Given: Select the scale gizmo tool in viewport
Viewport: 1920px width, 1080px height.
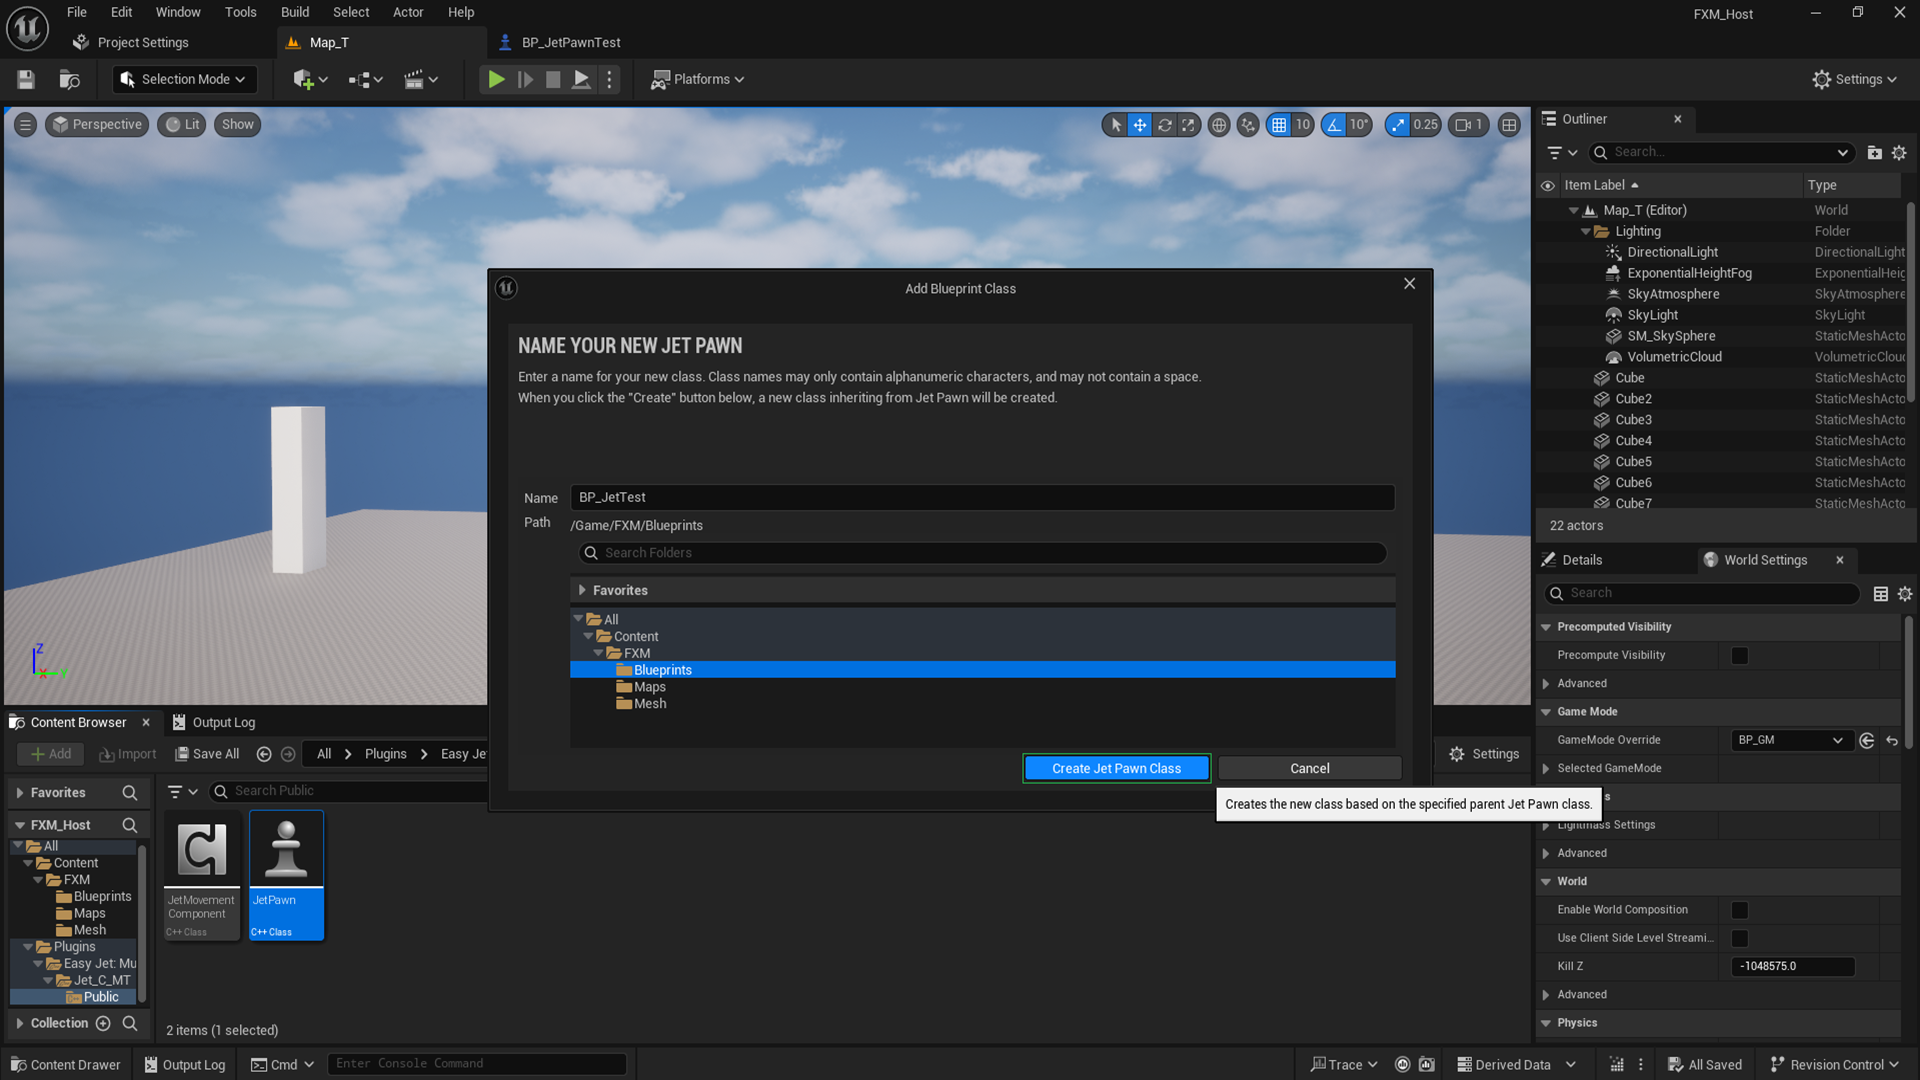Looking at the screenshot, I should 1188,125.
